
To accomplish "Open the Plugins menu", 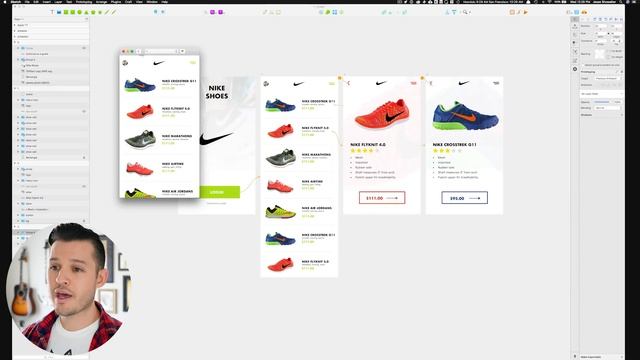I will pyautogui.click(x=116, y=2).
